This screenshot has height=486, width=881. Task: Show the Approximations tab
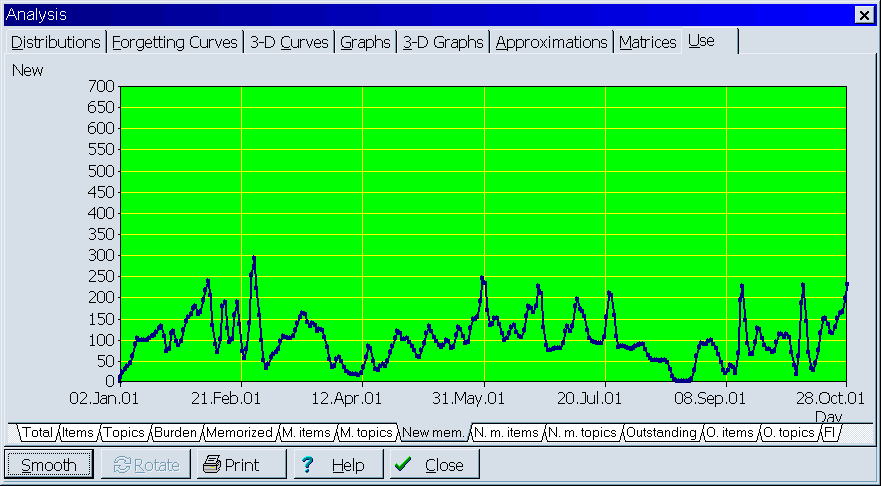click(x=552, y=42)
